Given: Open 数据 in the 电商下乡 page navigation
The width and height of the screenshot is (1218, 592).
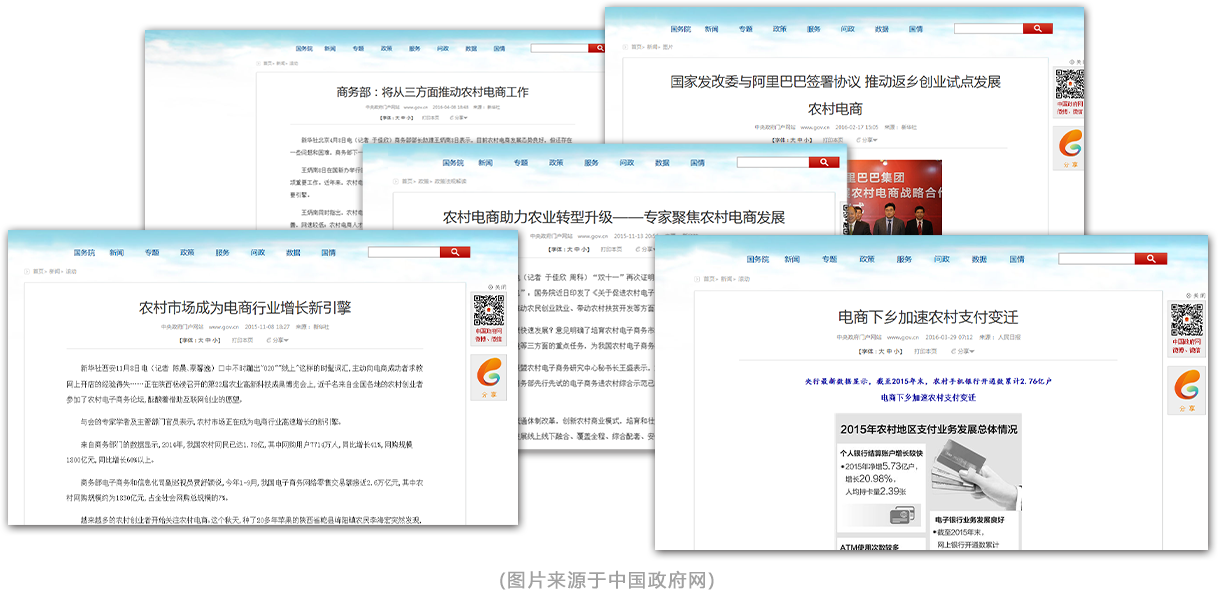Looking at the screenshot, I should pos(979,259).
